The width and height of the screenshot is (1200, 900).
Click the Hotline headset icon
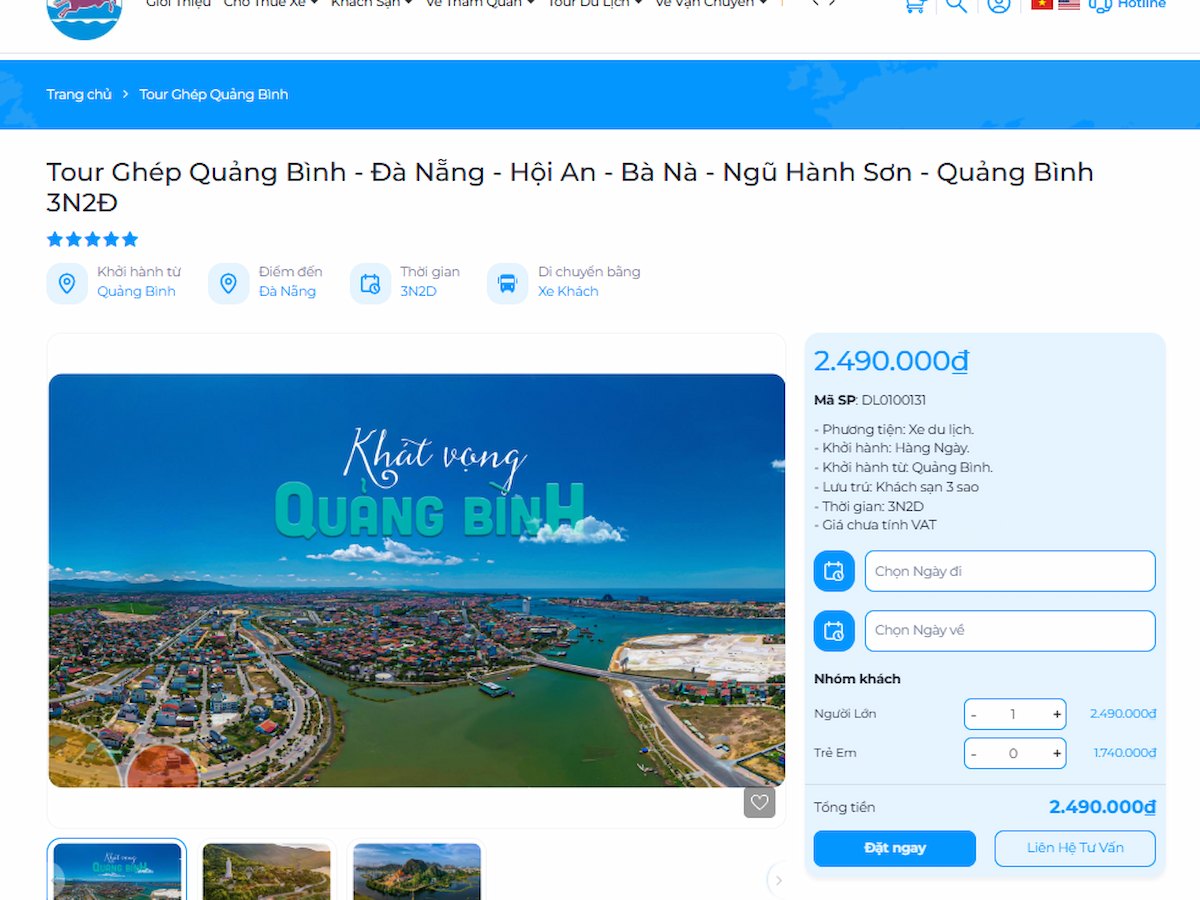click(x=1099, y=6)
